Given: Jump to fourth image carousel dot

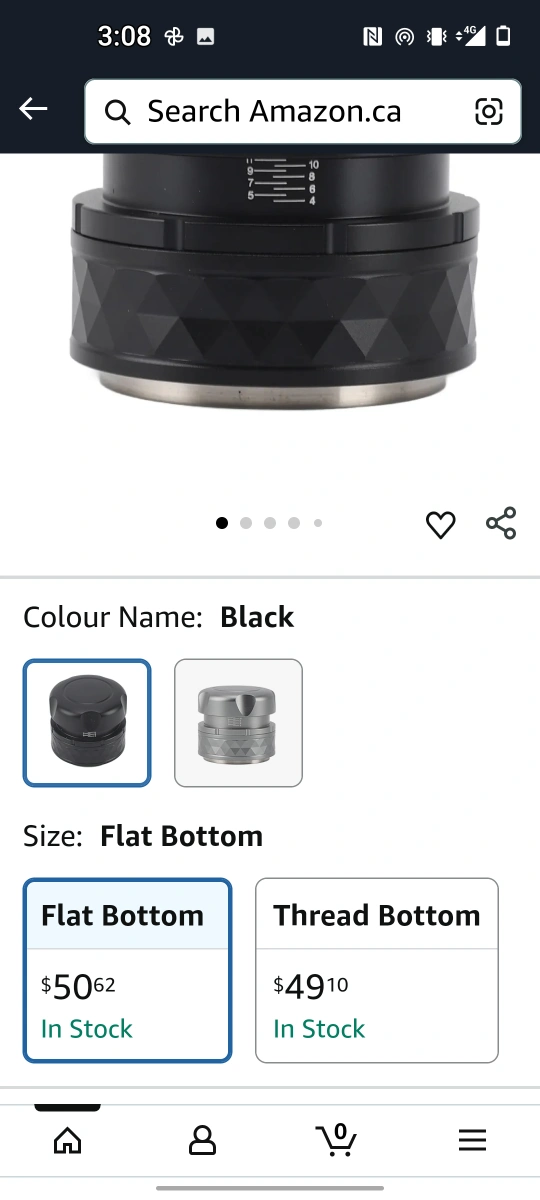Looking at the screenshot, I should 294,523.
